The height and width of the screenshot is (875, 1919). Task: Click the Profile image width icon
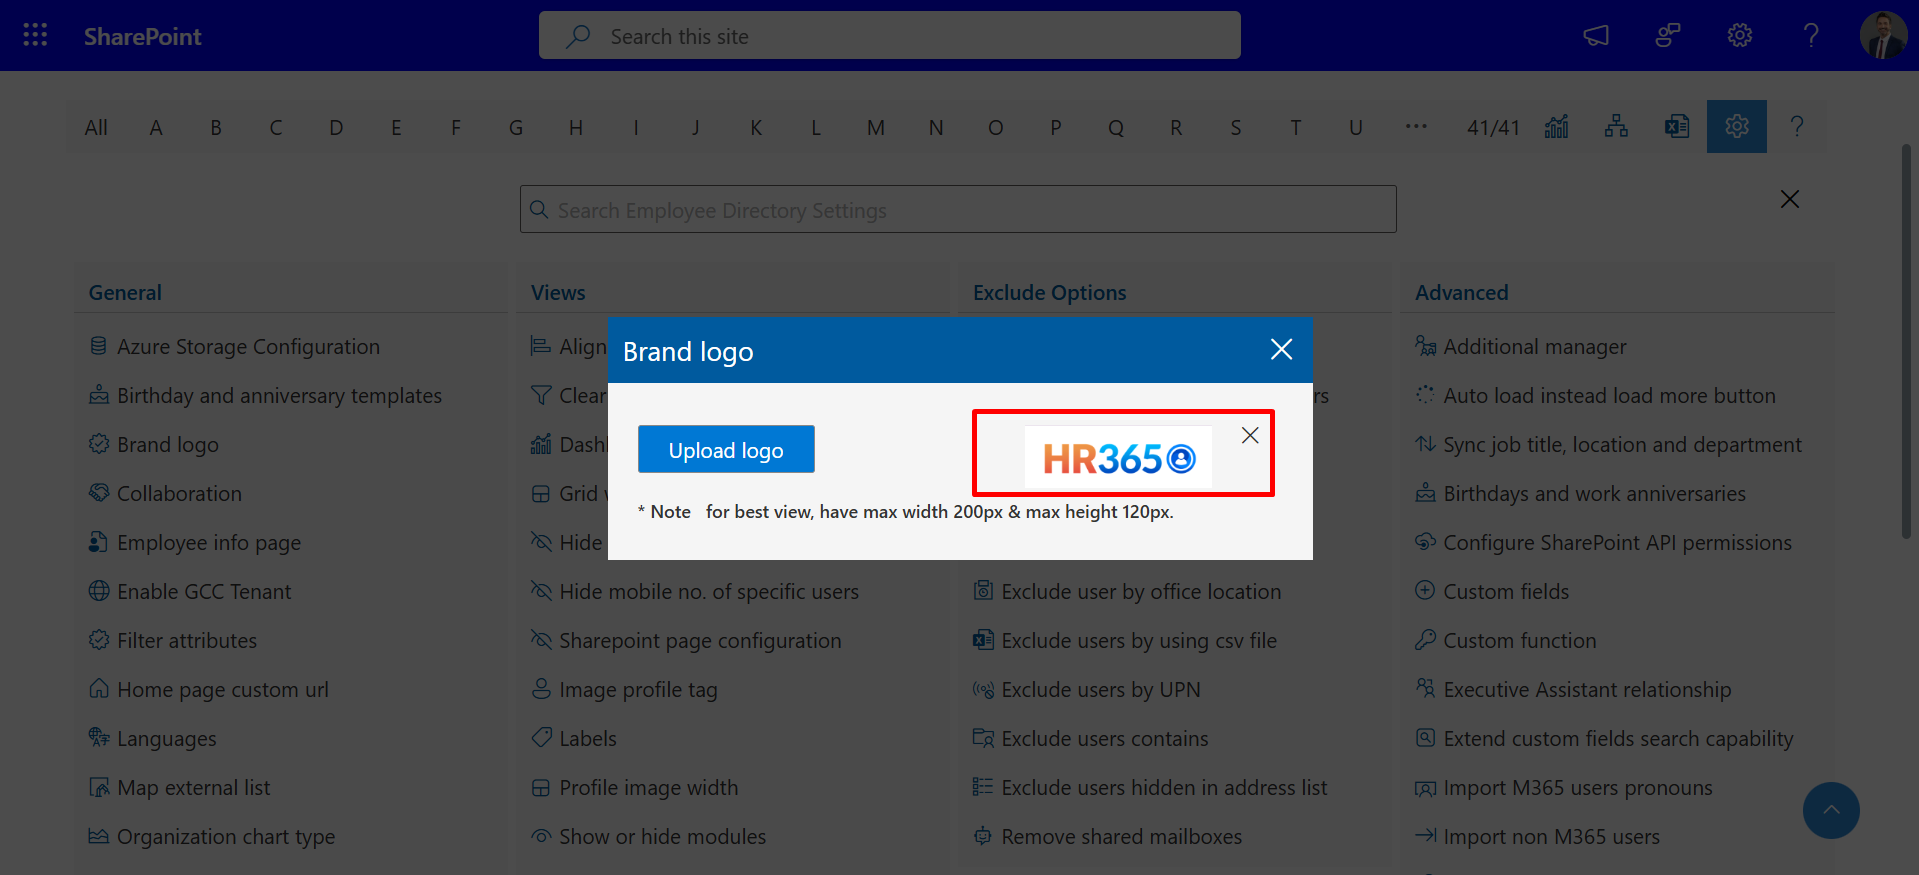point(541,787)
